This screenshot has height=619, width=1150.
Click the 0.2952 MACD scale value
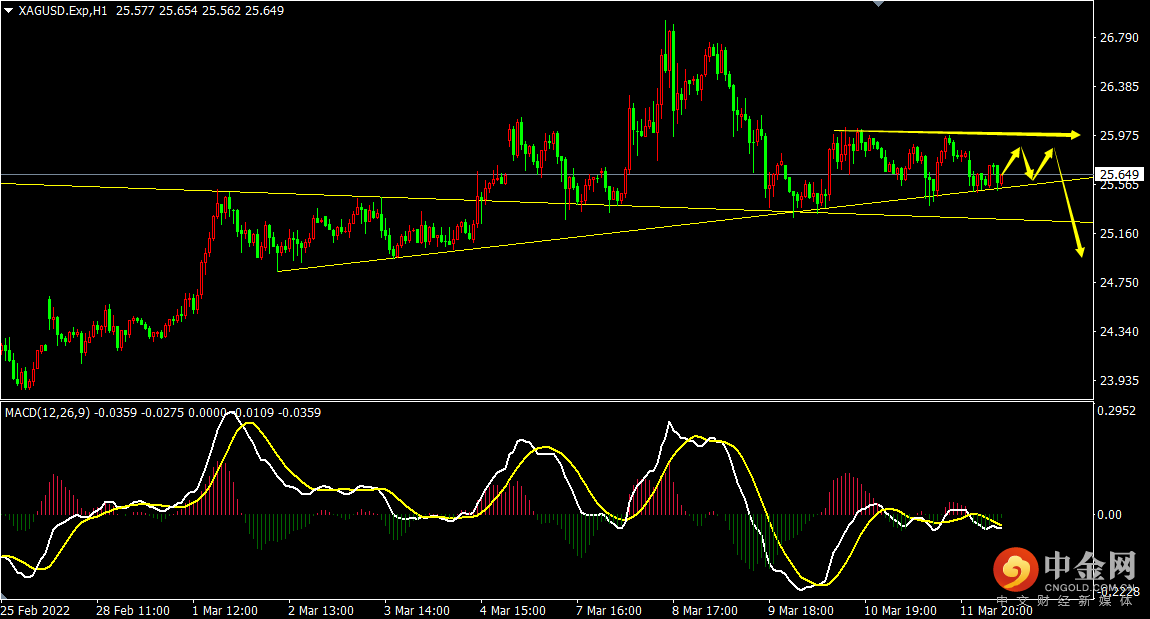pyautogui.click(x=1116, y=411)
